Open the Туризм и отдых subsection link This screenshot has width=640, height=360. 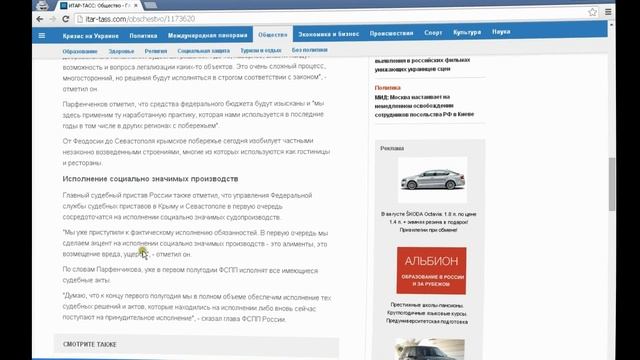pos(261,50)
